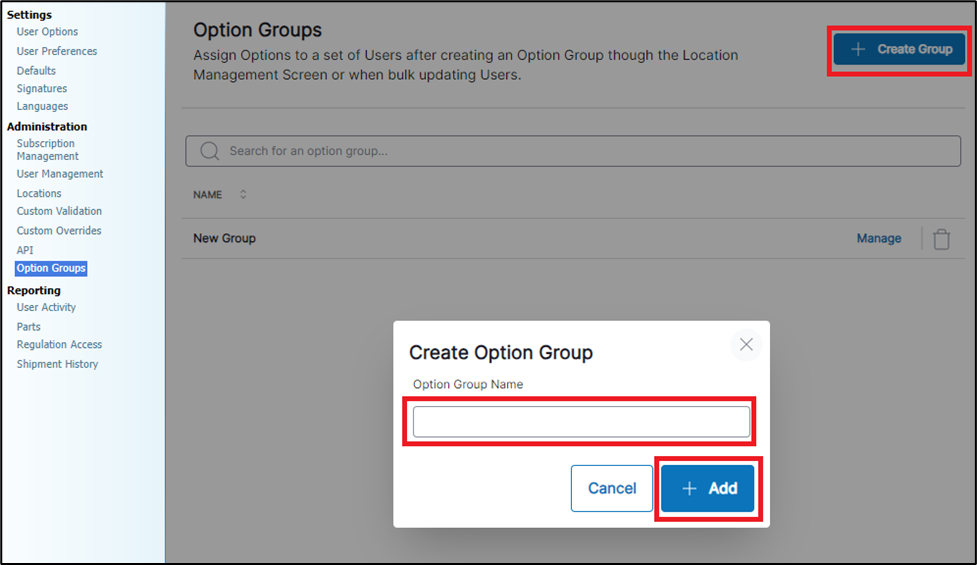Click the search magnifier icon
This screenshot has width=977, height=565.
[x=210, y=151]
